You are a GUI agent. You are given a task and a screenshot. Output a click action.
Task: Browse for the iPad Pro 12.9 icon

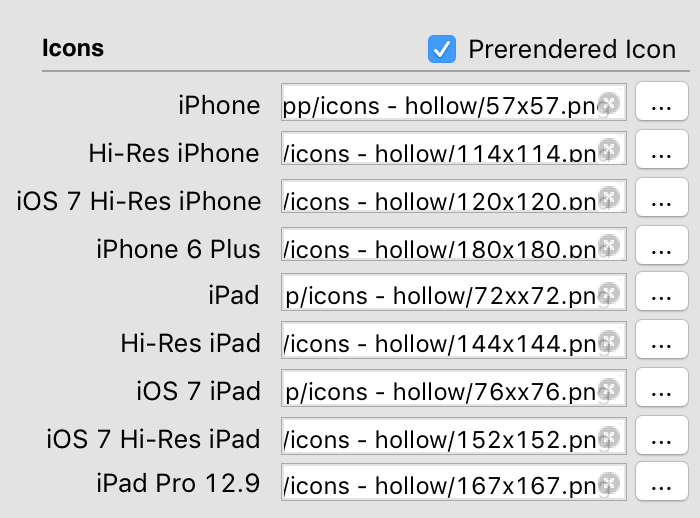click(662, 485)
